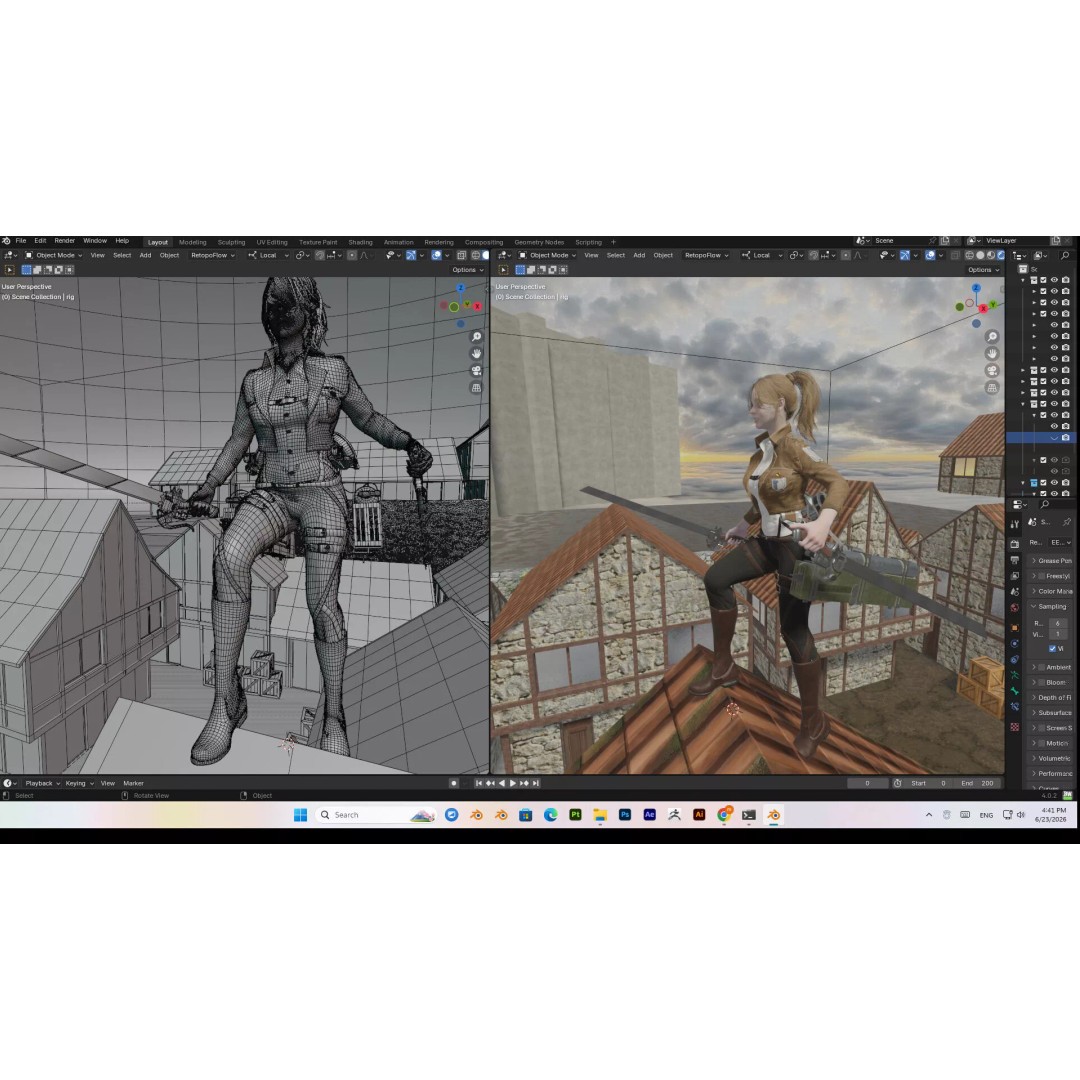Open Local transform orientation dropdown, left viewport
The height and width of the screenshot is (1080, 1080).
click(x=269, y=255)
